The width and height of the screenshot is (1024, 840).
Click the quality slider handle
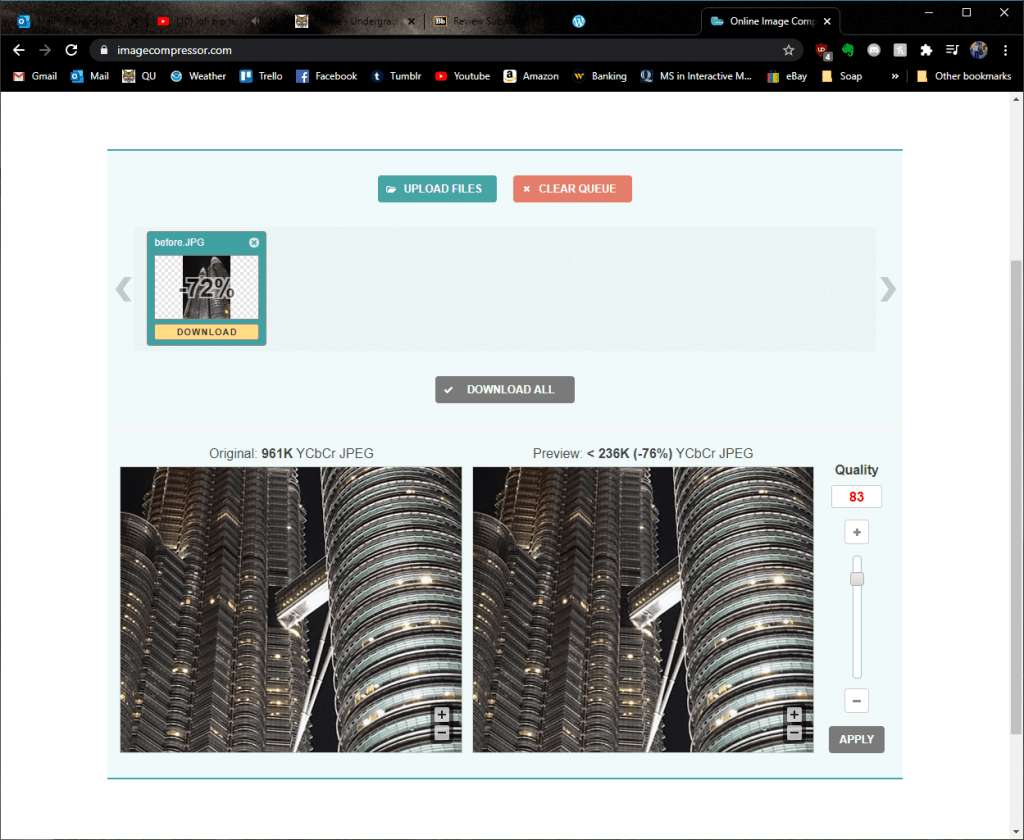click(856, 579)
